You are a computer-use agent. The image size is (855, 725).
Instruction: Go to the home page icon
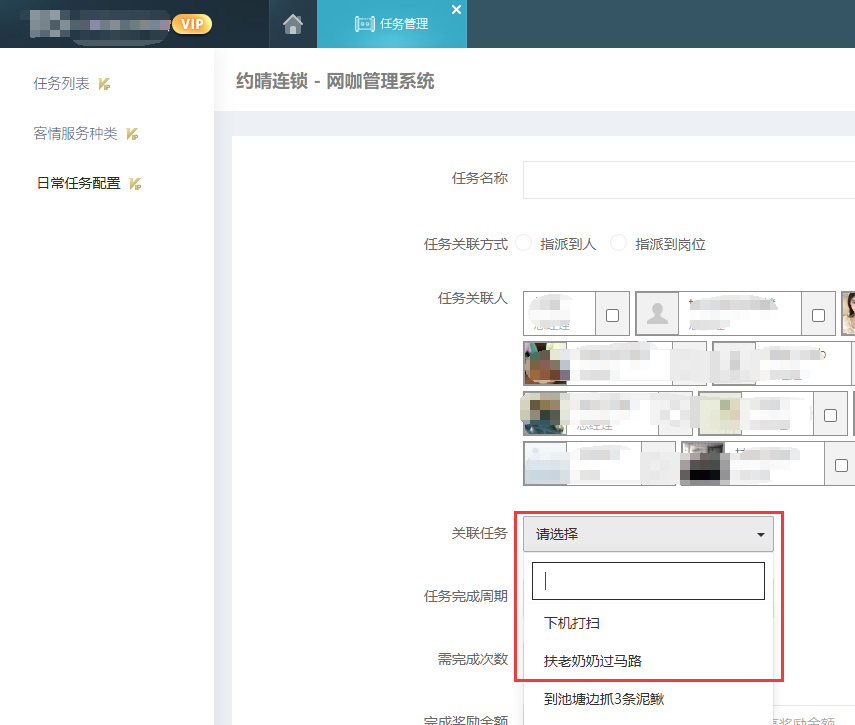[x=293, y=24]
